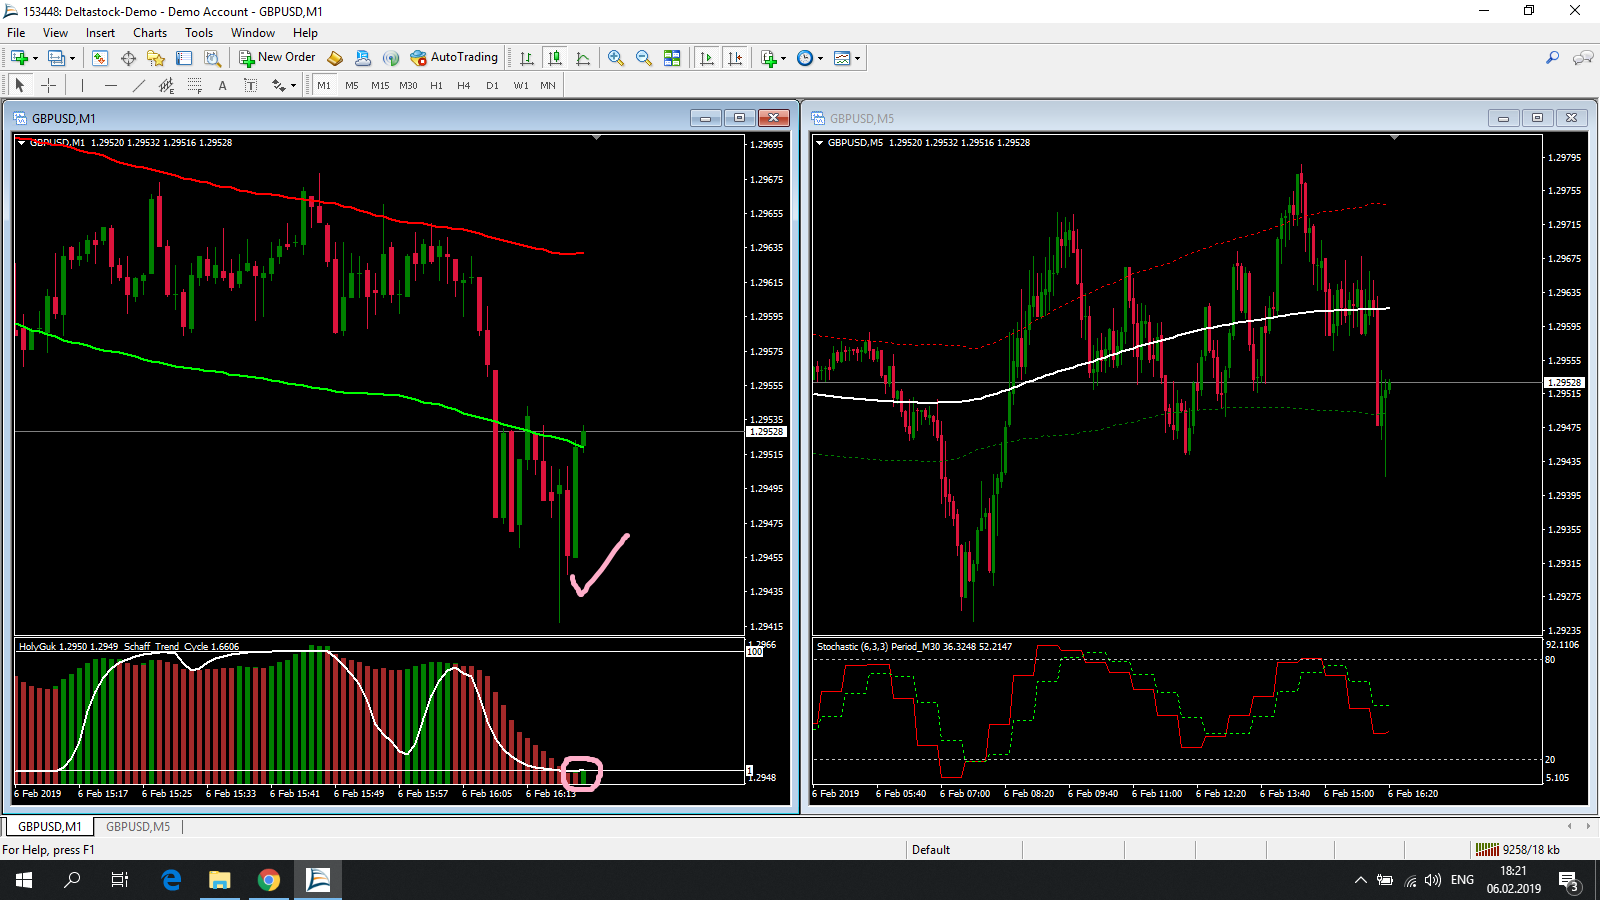Click the Indicators list icon
Image resolution: width=1600 pixels, height=900 pixels.
click(768, 58)
